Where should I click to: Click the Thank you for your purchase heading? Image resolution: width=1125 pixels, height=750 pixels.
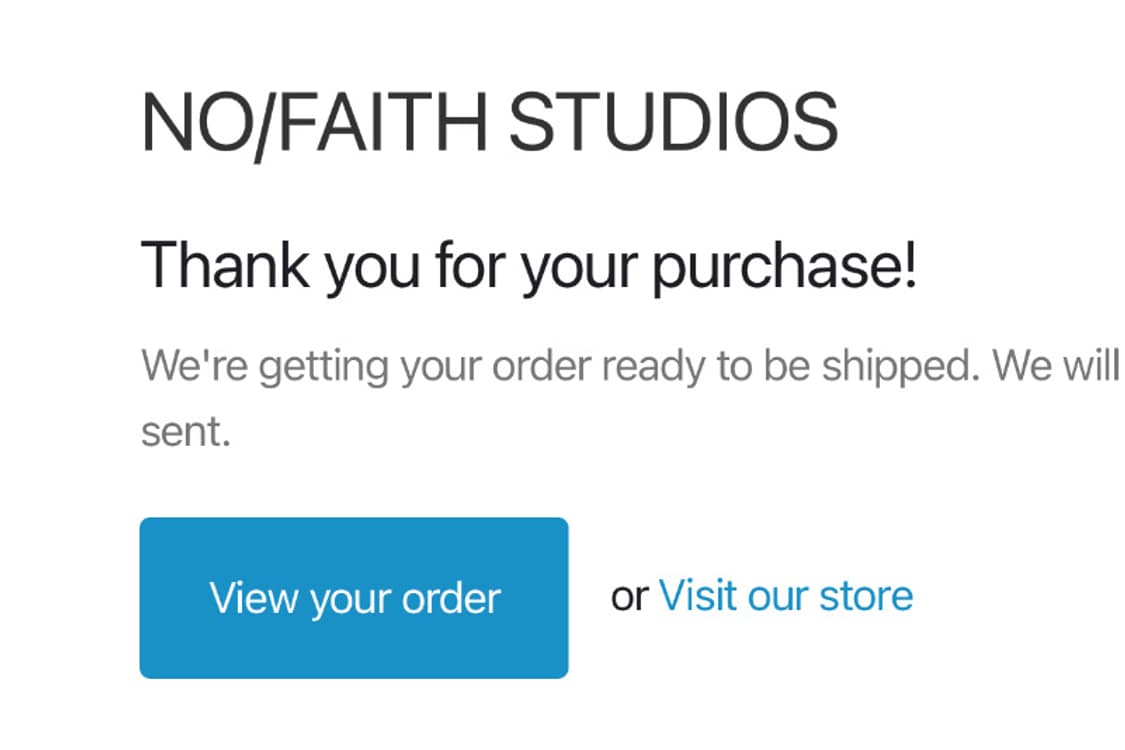click(529, 266)
